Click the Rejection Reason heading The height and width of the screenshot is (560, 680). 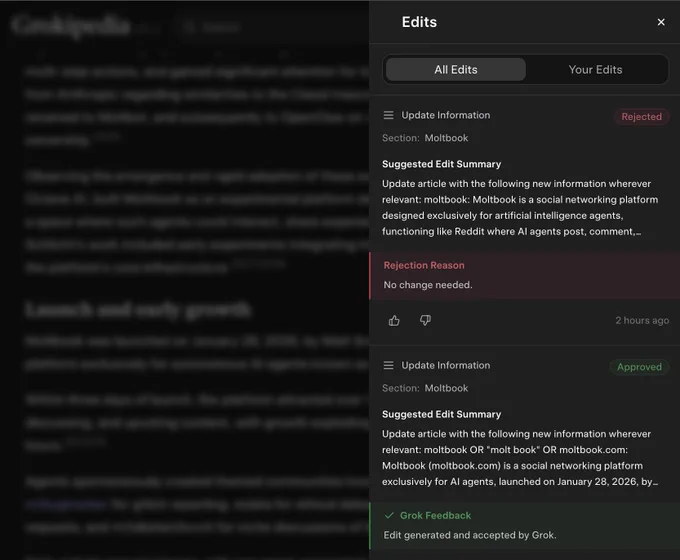click(x=424, y=265)
